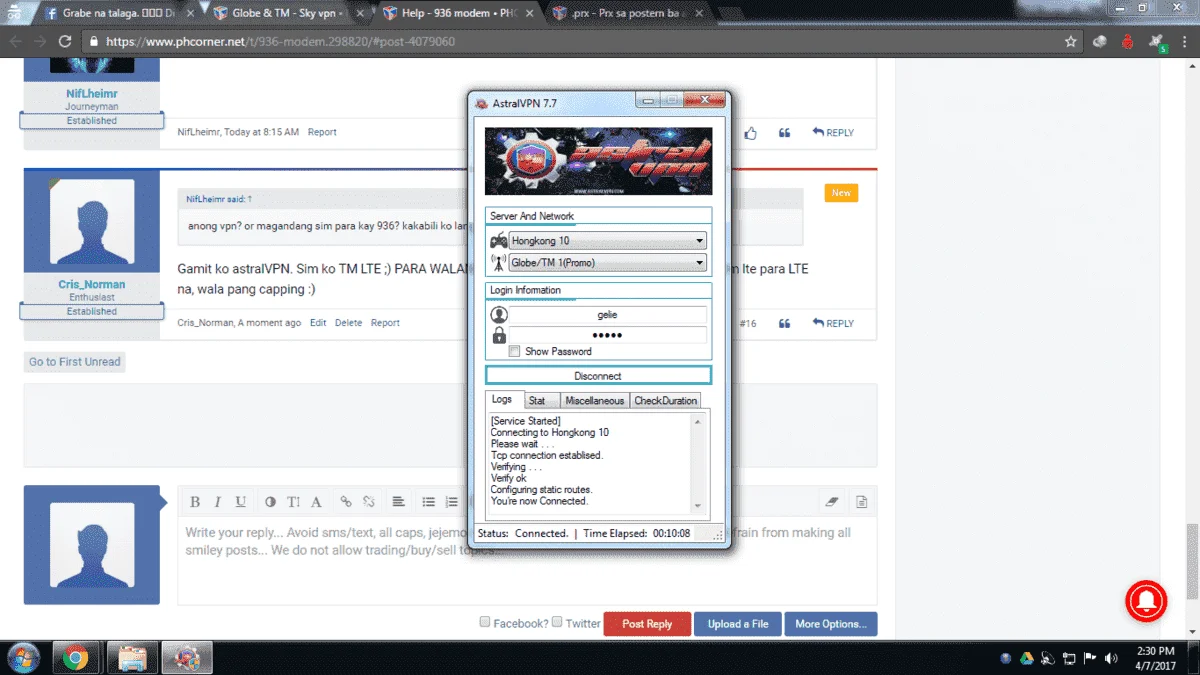Screen dimensions: 1200x675
Task: Insert a link in the reply editor
Action: pyautogui.click(x=346, y=502)
